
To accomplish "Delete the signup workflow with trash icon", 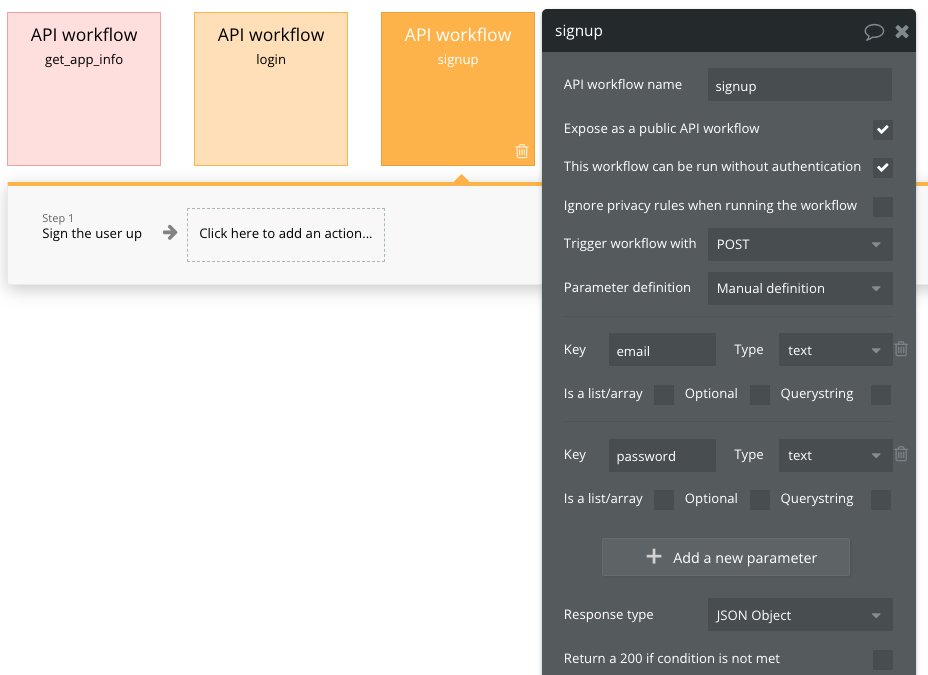I will 521,151.
